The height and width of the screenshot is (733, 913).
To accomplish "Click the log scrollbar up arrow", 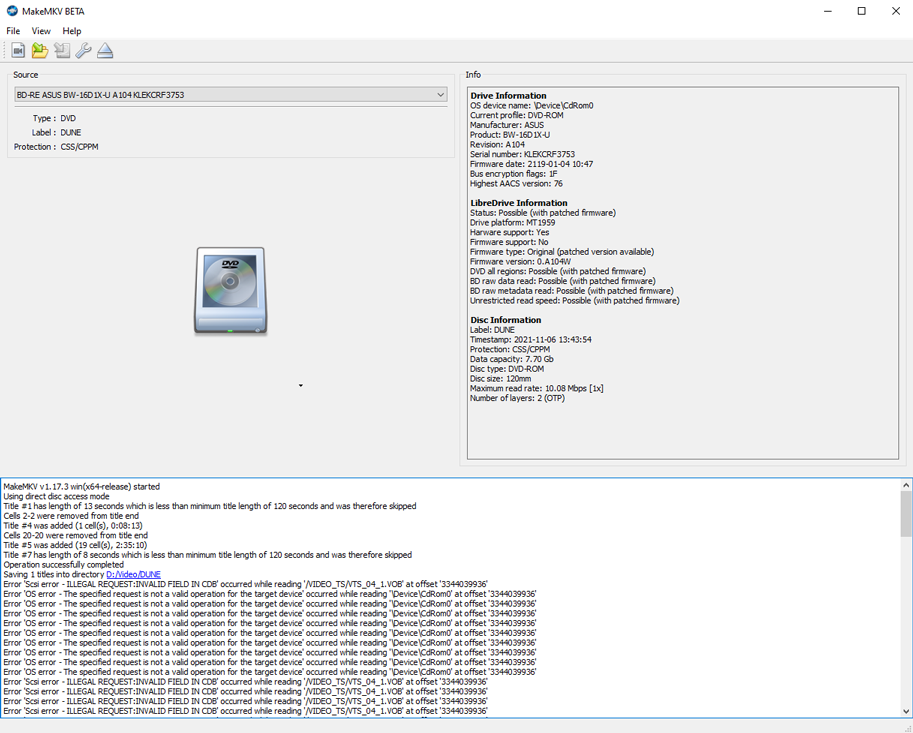I will (x=906, y=485).
